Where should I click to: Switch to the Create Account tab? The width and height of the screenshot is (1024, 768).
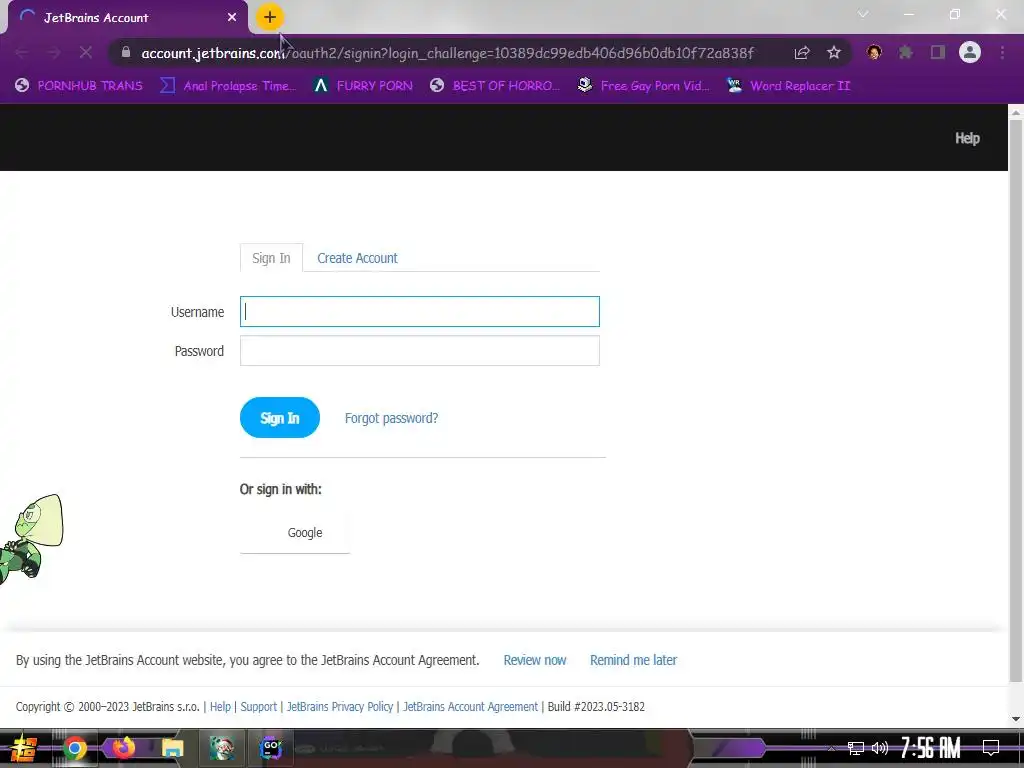pos(357,258)
